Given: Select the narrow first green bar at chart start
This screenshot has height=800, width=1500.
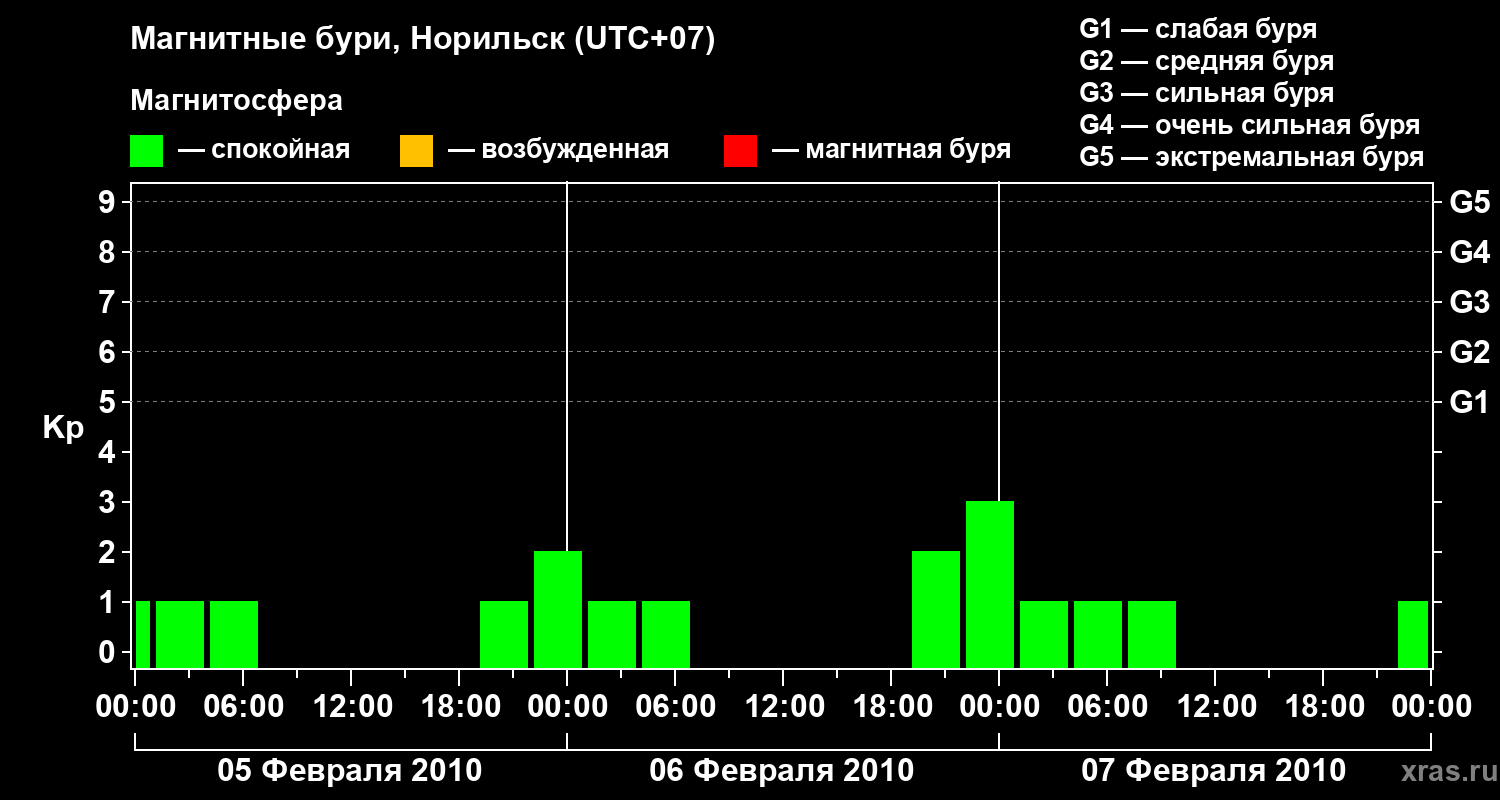Looking at the screenshot, I should click(x=143, y=634).
